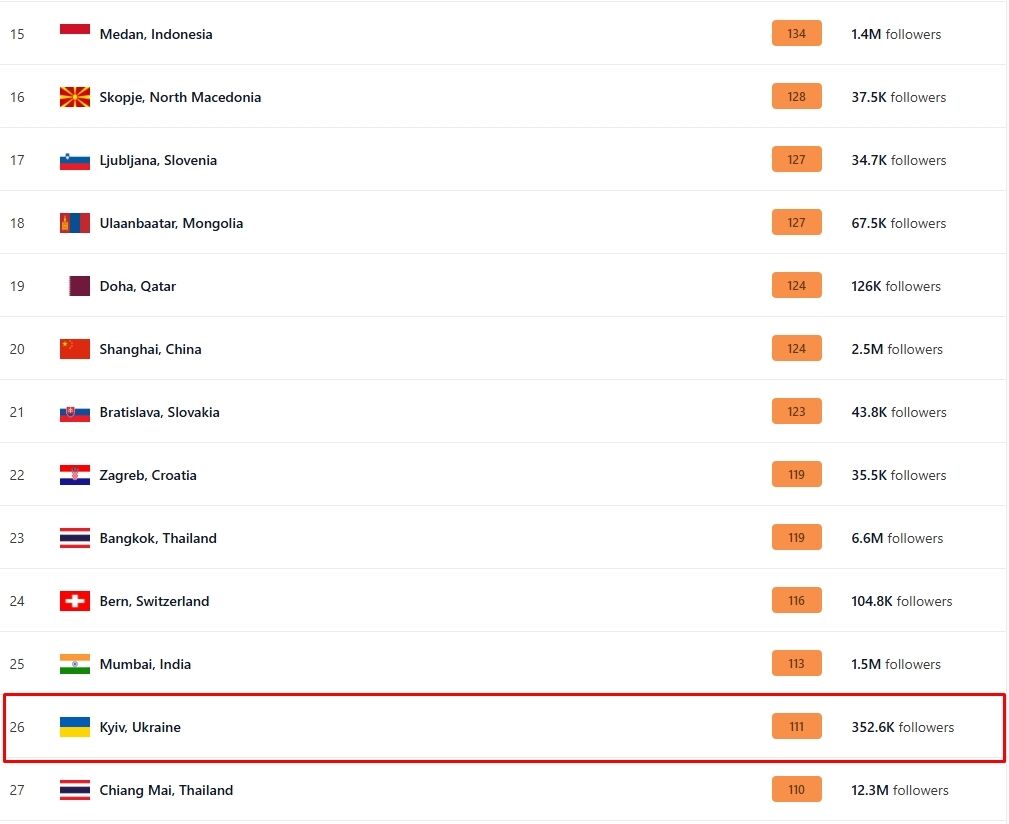Click the China flag beside Shanghai
This screenshot has height=824, width=1009.
tap(75, 349)
